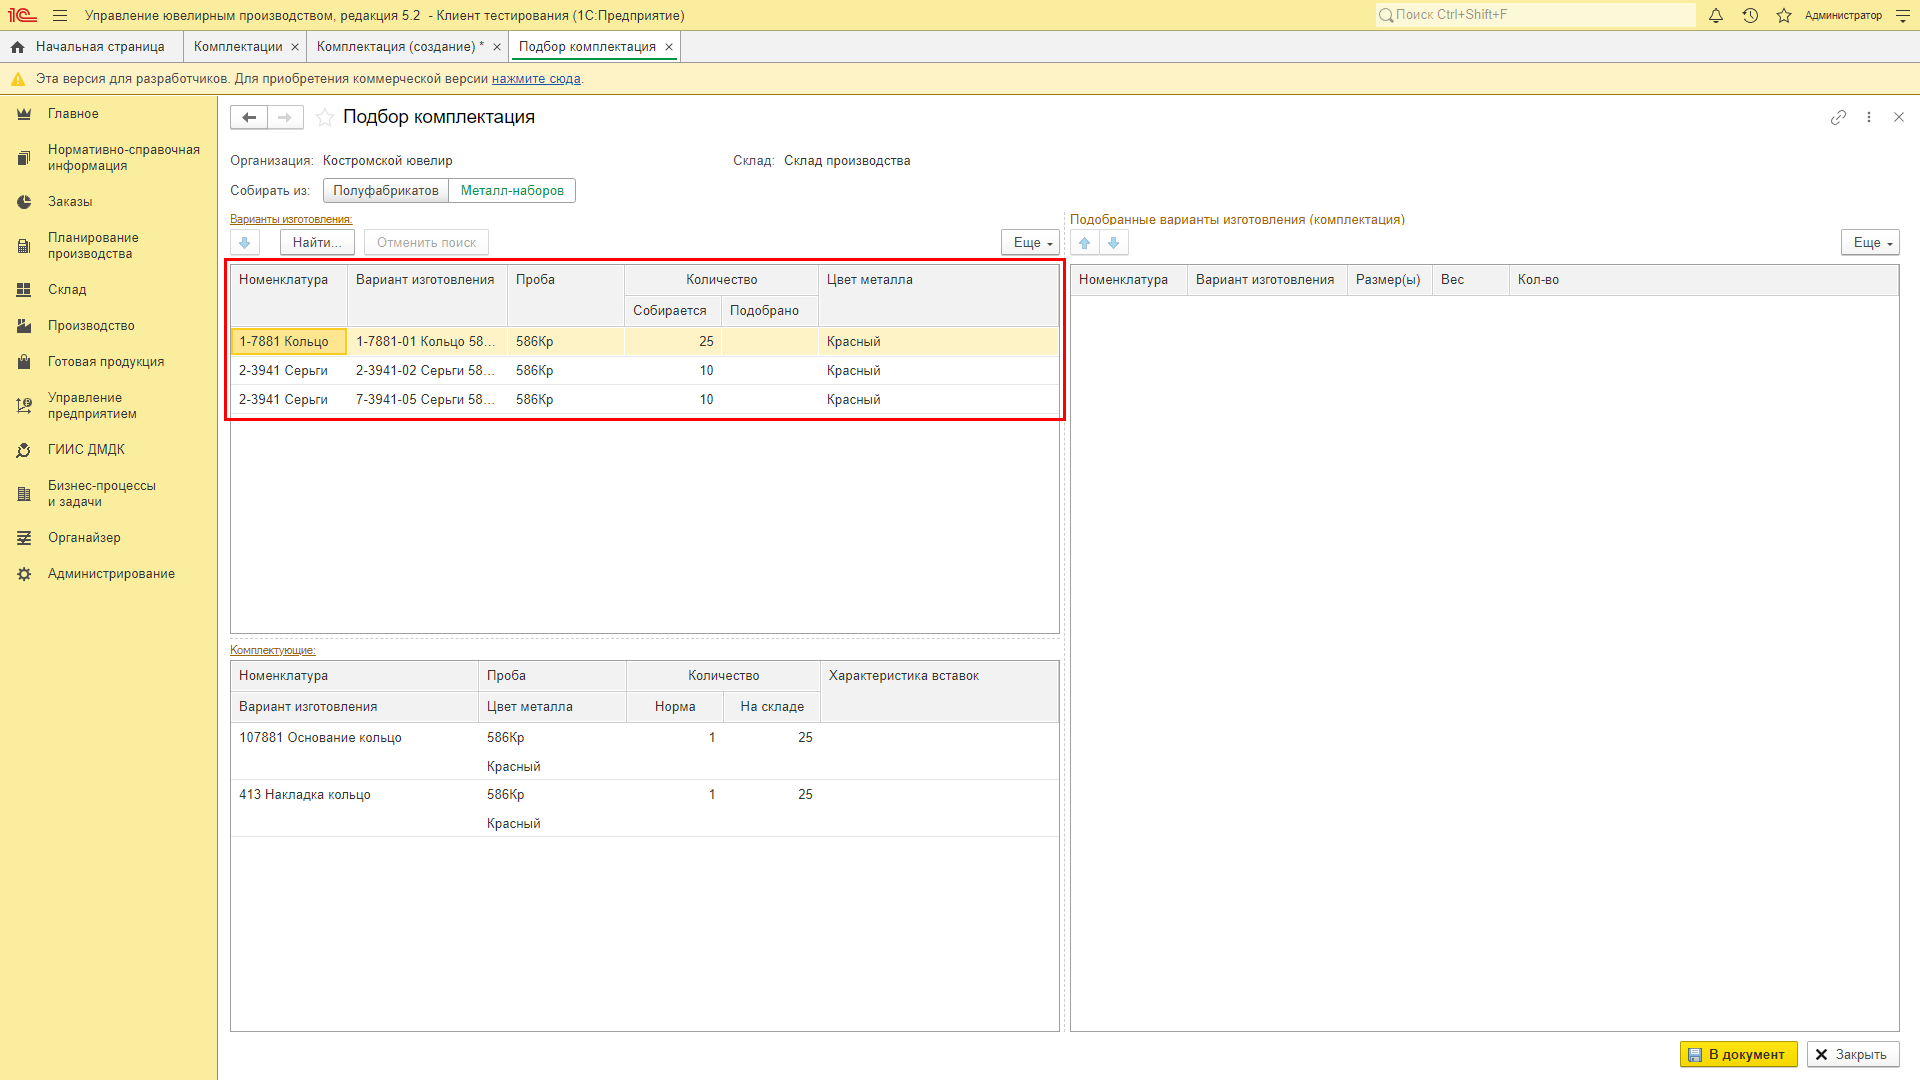Open history clock icon

1750,15
